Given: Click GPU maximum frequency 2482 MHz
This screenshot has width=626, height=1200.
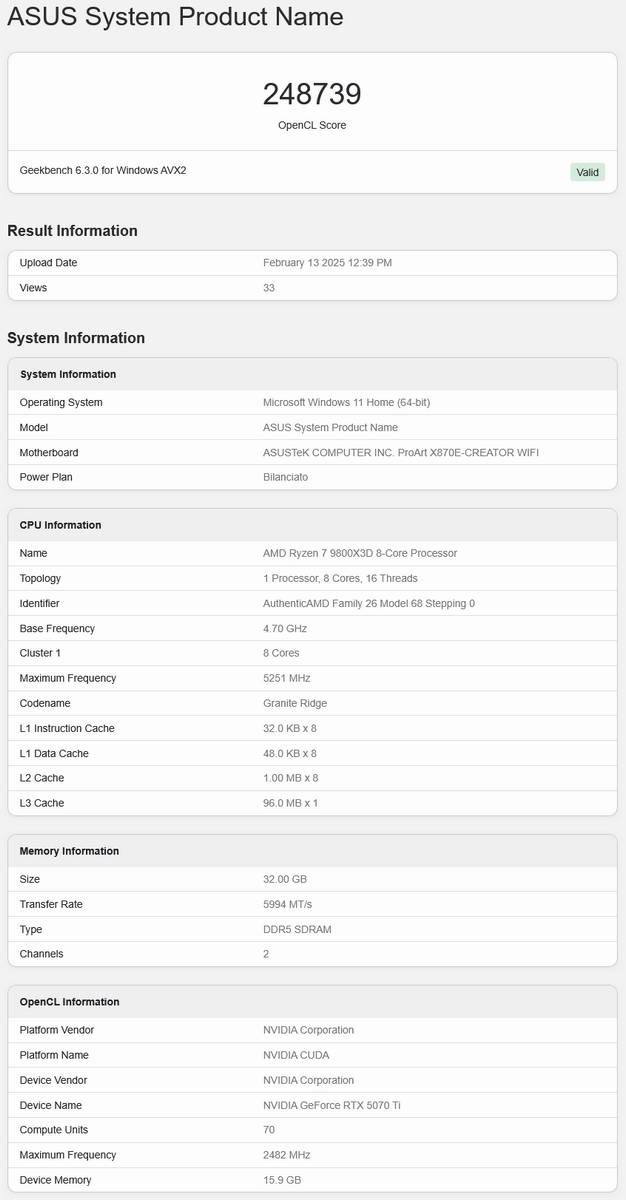Looking at the screenshot, I should point(287,1155).
